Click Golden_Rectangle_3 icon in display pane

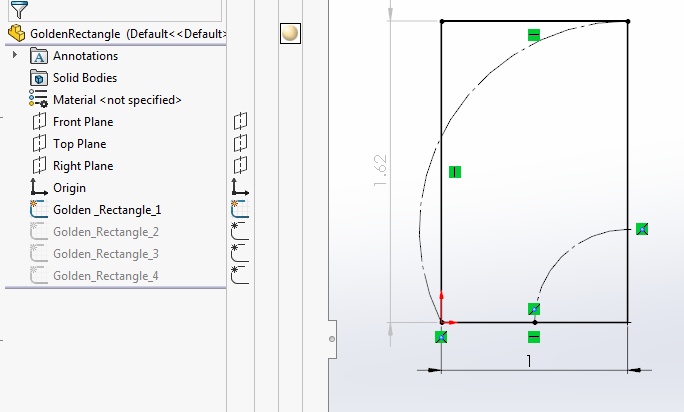240,253
